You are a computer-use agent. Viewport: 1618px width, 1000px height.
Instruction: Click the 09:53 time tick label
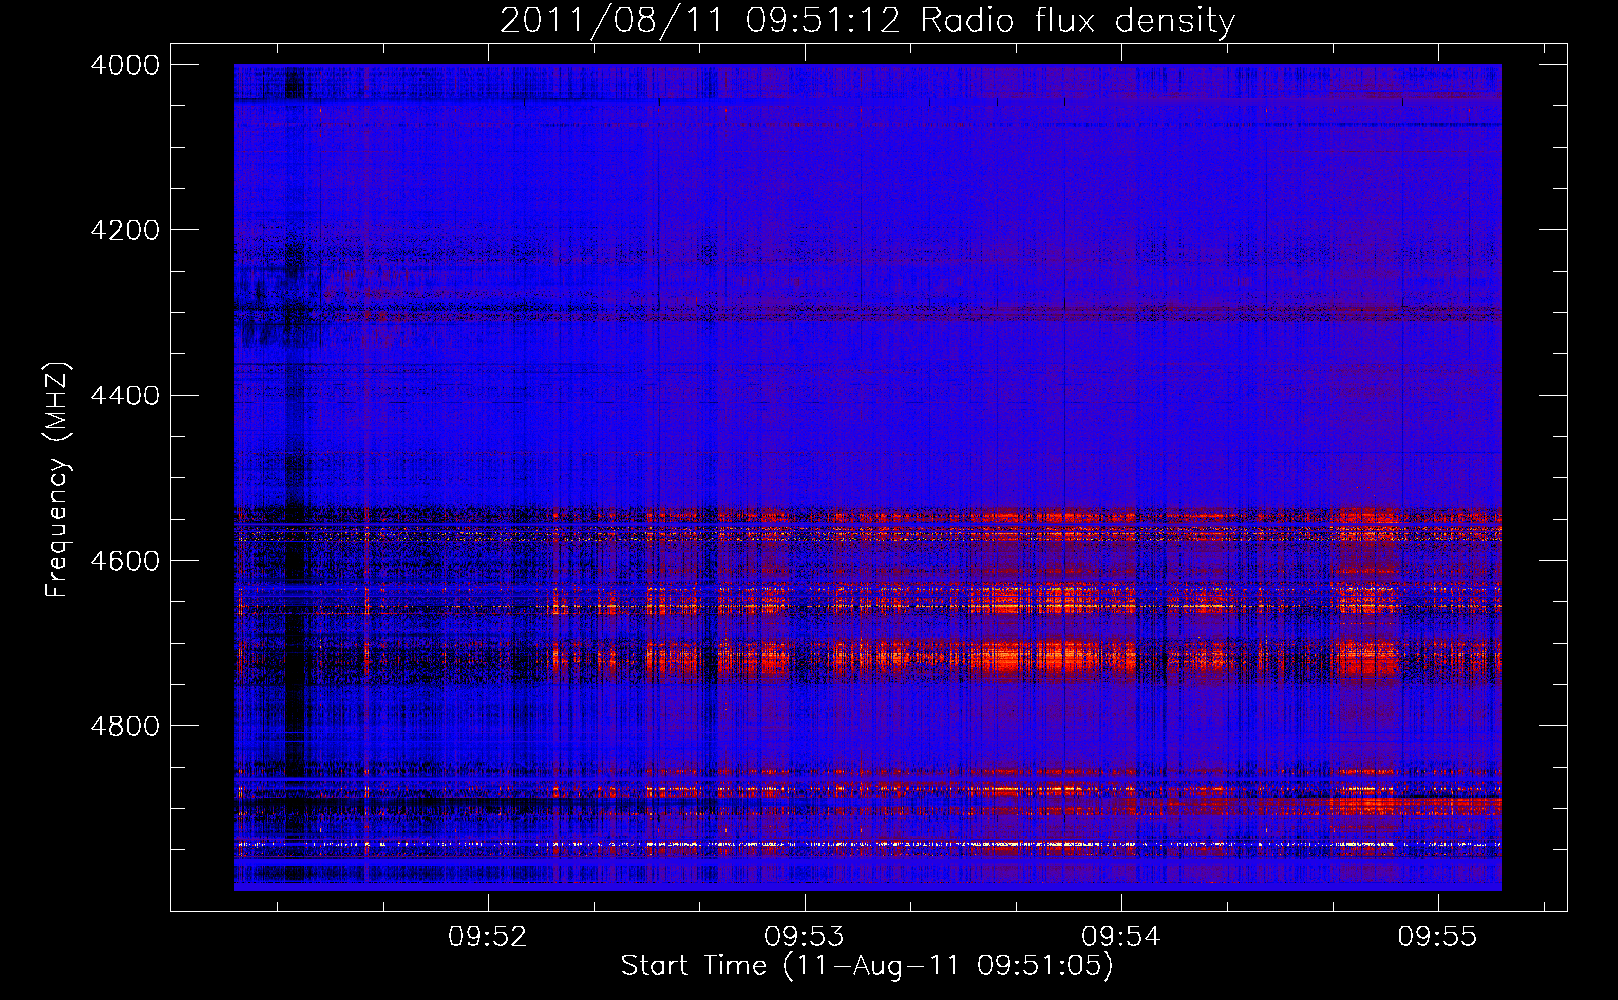tap(804, 937)
